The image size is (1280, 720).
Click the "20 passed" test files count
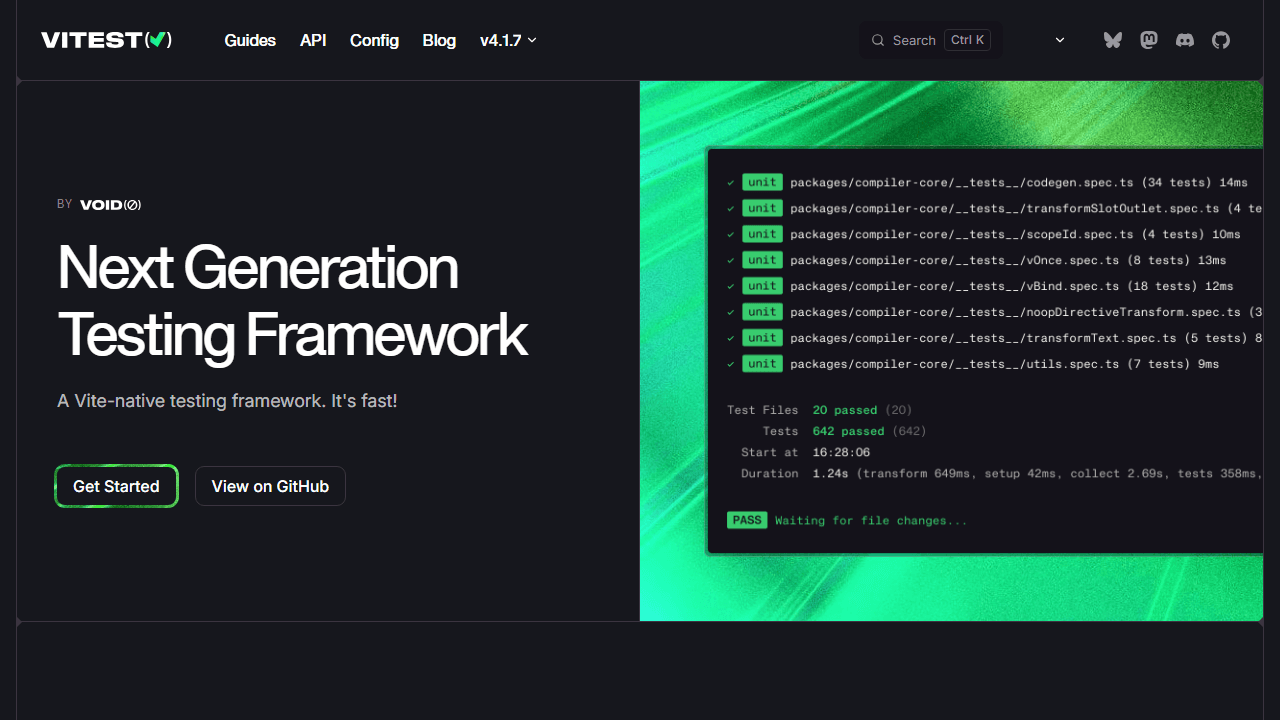pos(845,410)
